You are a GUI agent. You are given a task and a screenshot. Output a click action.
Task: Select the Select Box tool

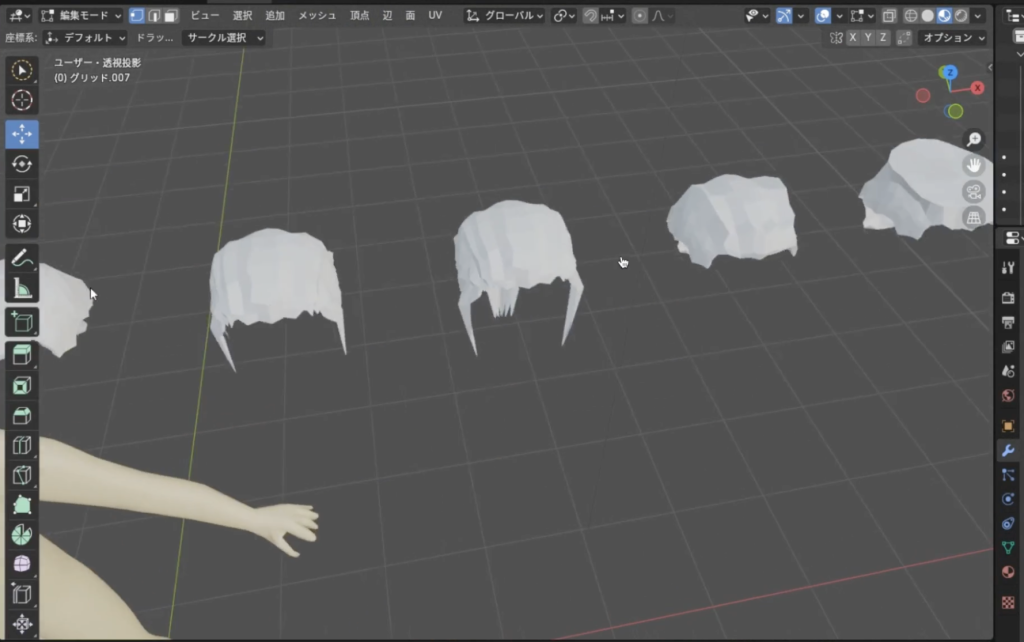click(22, 70)
